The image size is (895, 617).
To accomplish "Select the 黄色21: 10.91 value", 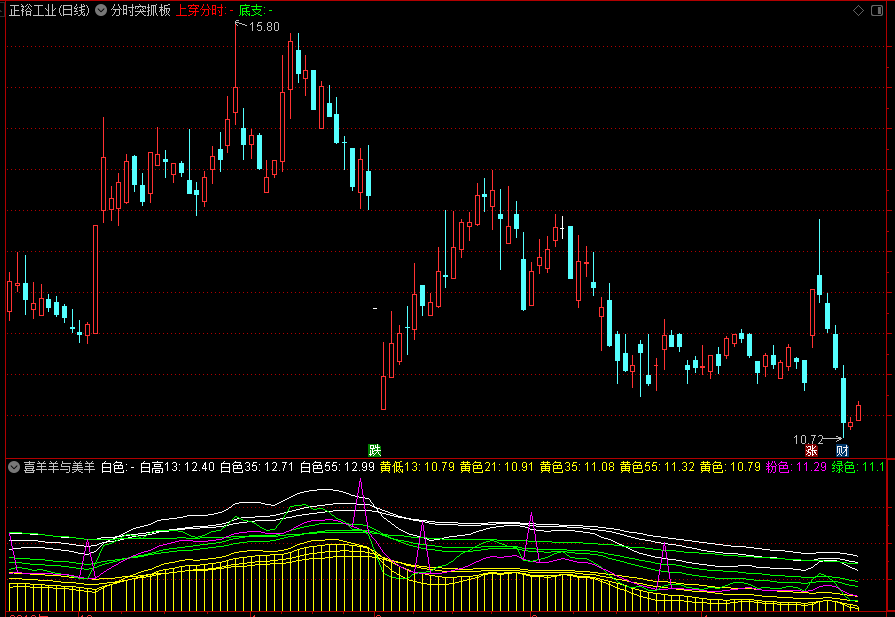I will click(x=497, y=467).
